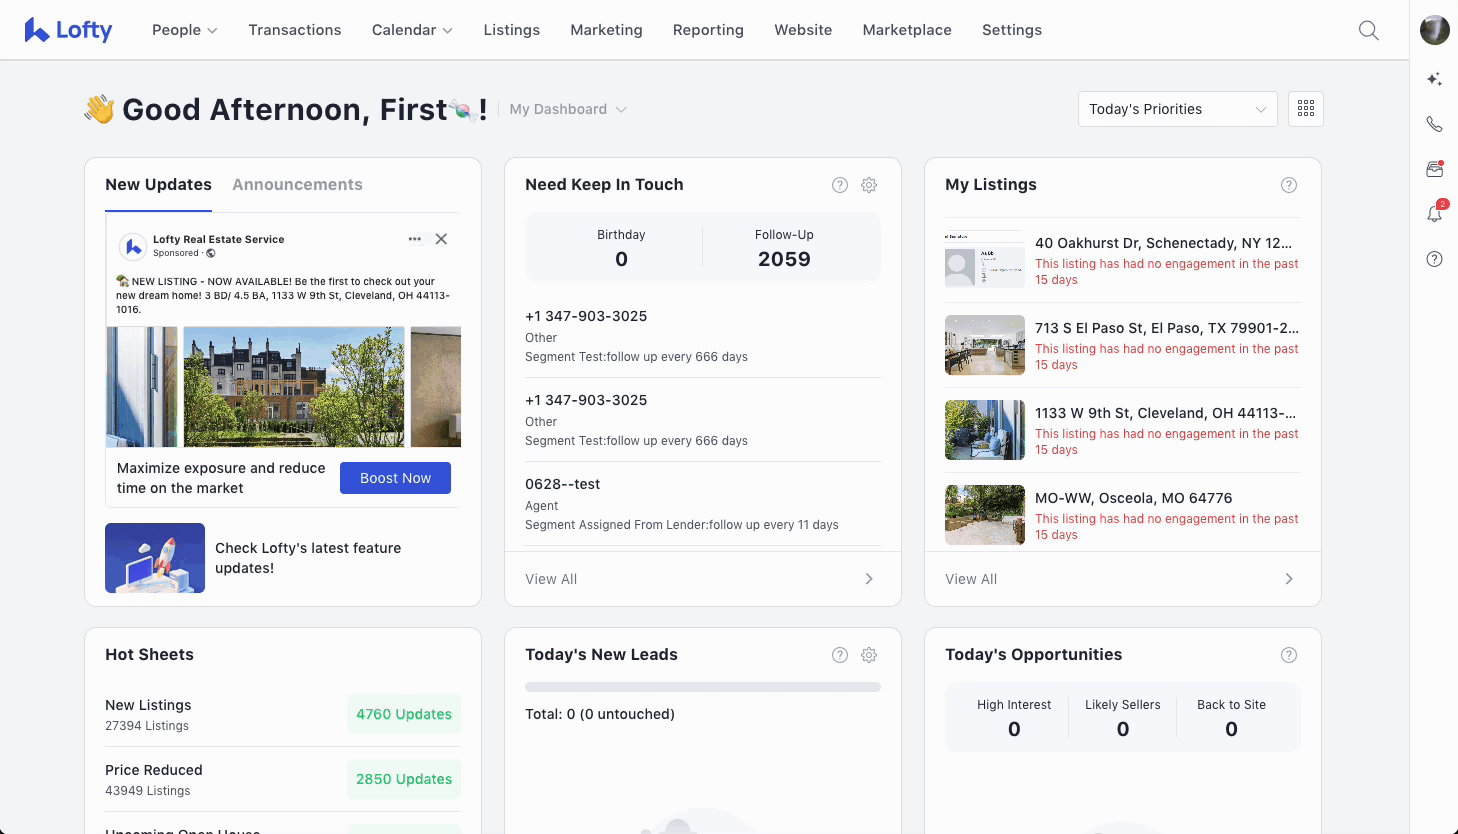Open the 713 S El Paso St listing thumbnail
This screenshot has height=834, width=1458.
pos(984,345)
